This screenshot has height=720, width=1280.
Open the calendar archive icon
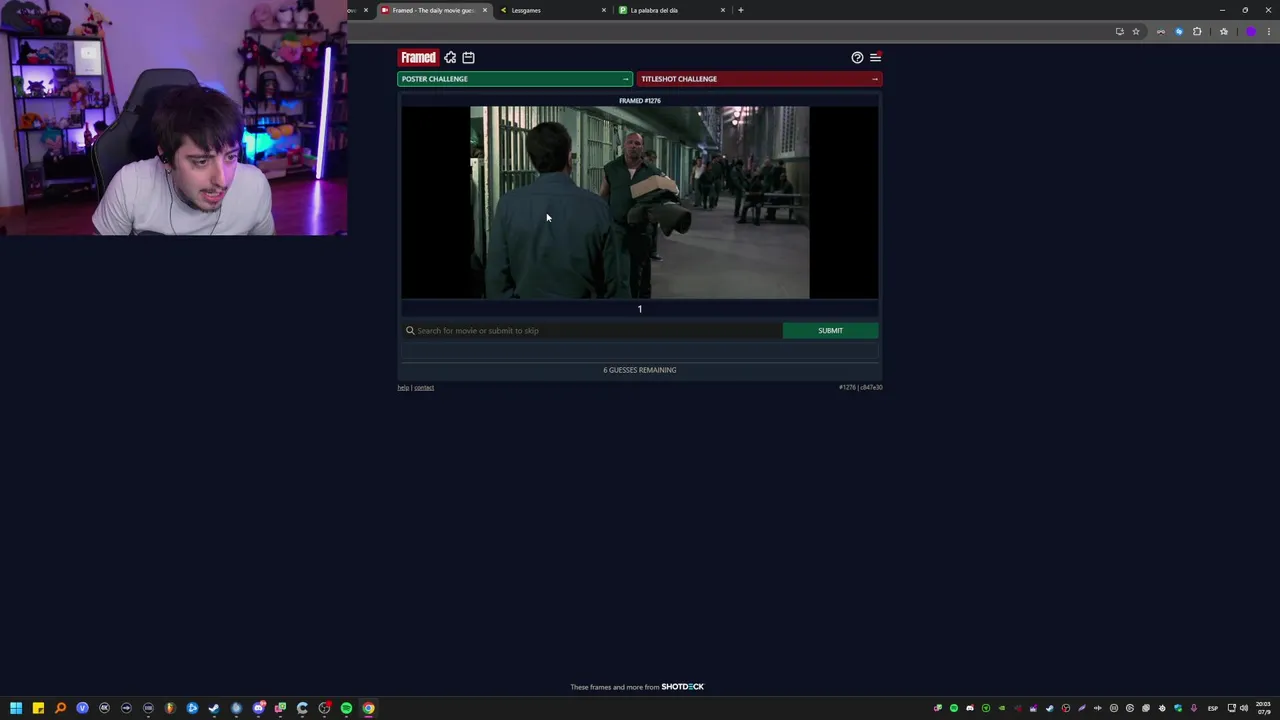click(x=468, y=57)
